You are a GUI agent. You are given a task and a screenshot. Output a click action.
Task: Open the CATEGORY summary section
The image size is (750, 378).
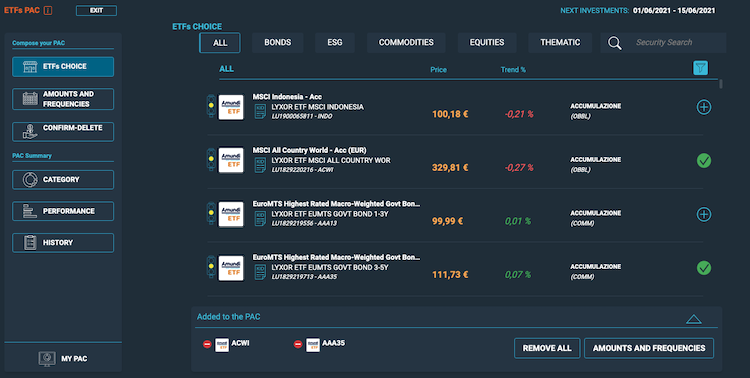click(x=63, y=179)
